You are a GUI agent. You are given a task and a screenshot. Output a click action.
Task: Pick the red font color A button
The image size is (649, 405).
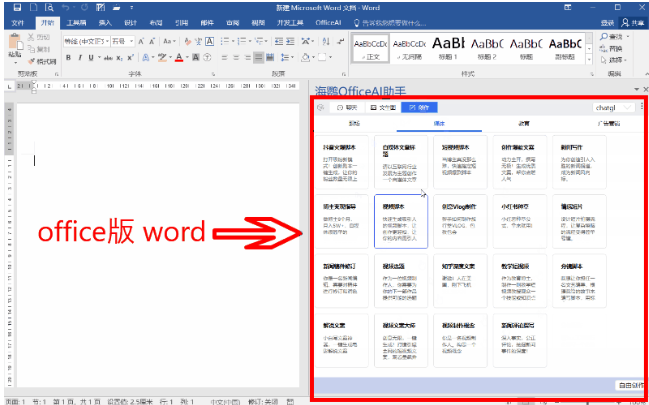click(x=179, y=57)
